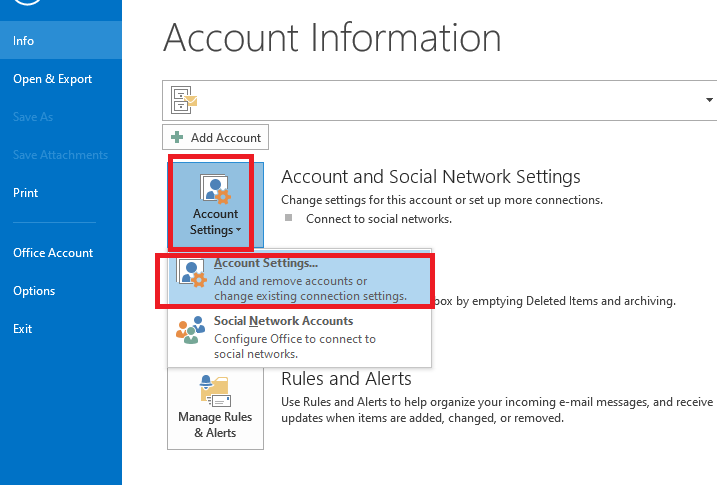Click the Social Network Accounts people icon
This screenshot has height=485, width=717.
pyautogui.click(x=191, y=331)
